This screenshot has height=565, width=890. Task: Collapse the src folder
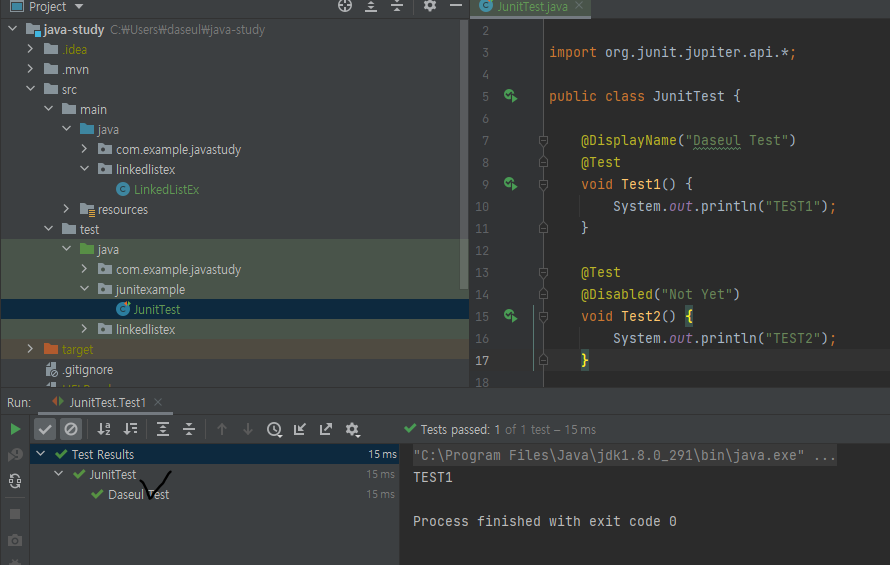(30, 89)
